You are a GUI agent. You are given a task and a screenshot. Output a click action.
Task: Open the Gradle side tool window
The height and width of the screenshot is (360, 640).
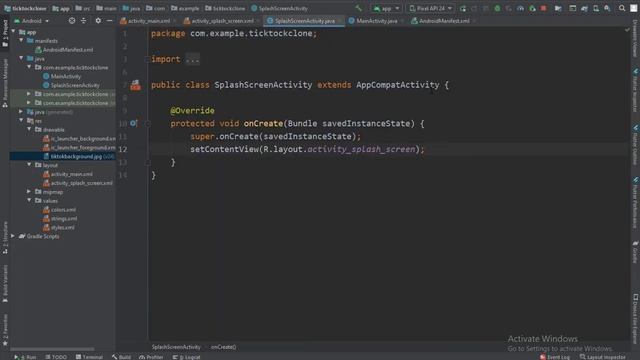pyautogui.click(x=635, y=252)
